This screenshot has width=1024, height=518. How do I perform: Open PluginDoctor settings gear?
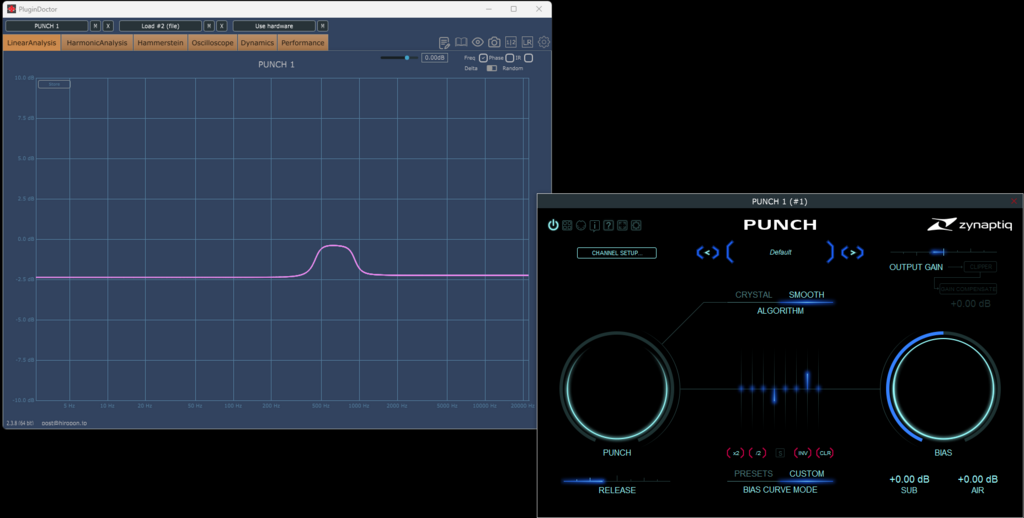[544, 42]
